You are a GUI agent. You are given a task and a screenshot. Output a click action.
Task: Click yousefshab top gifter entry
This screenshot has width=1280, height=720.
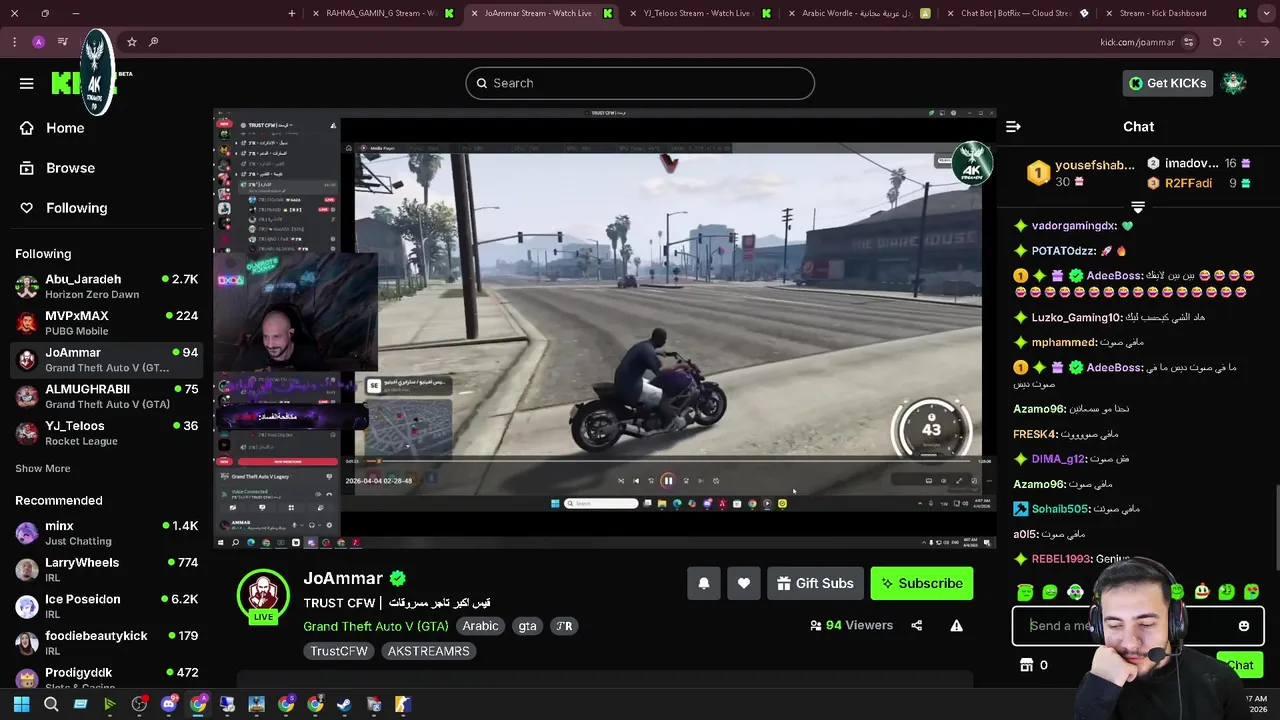[x=1080, y=173]
